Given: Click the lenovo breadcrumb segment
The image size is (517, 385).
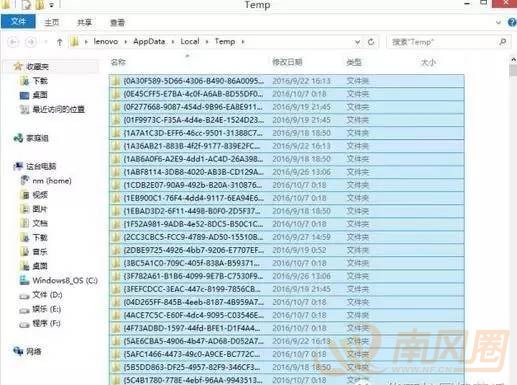Looking at the screenshot, I should (106, 41).
